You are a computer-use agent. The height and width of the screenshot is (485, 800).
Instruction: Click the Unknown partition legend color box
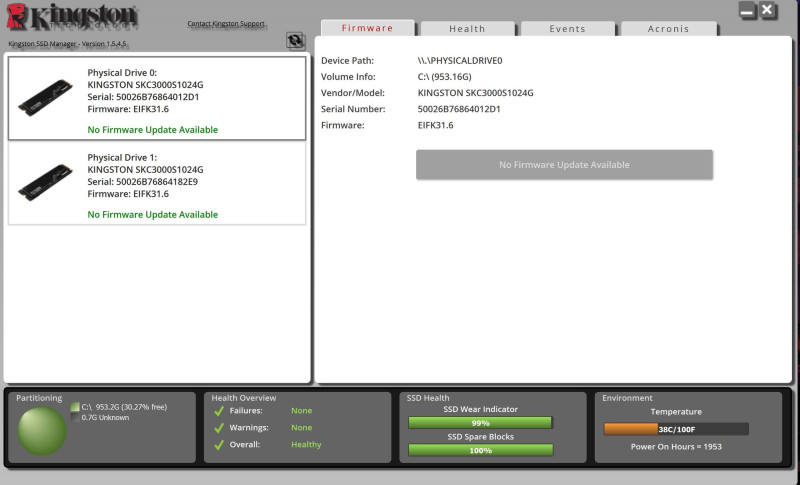(x=75, y=418)
